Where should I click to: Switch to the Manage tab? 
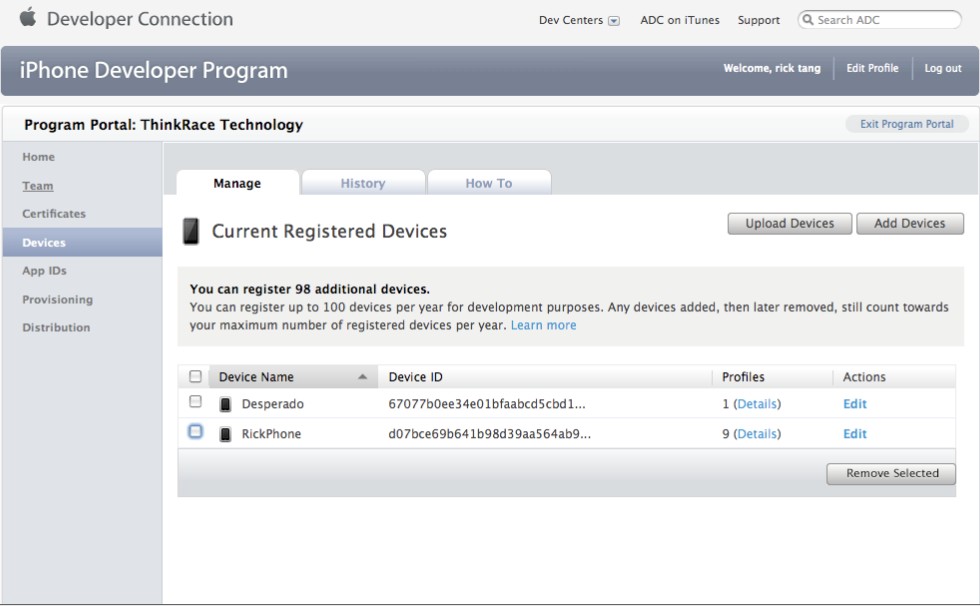point(238,183)
